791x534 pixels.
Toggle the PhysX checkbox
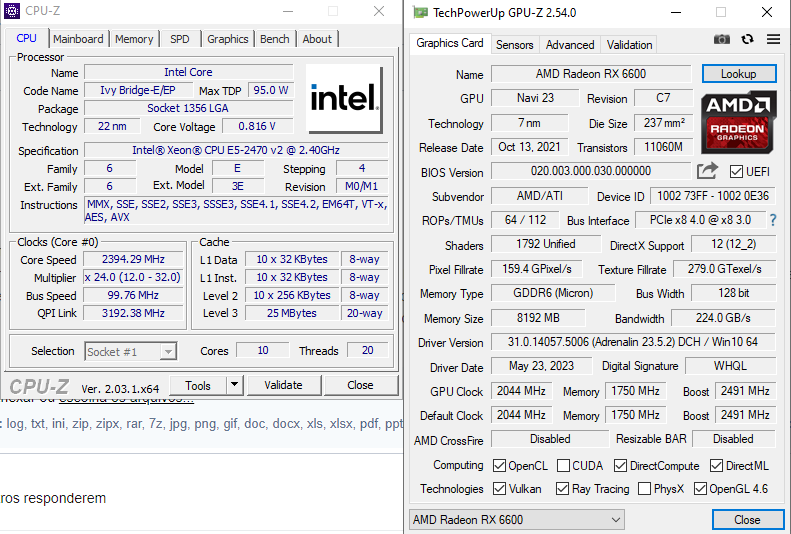(644, 489)
